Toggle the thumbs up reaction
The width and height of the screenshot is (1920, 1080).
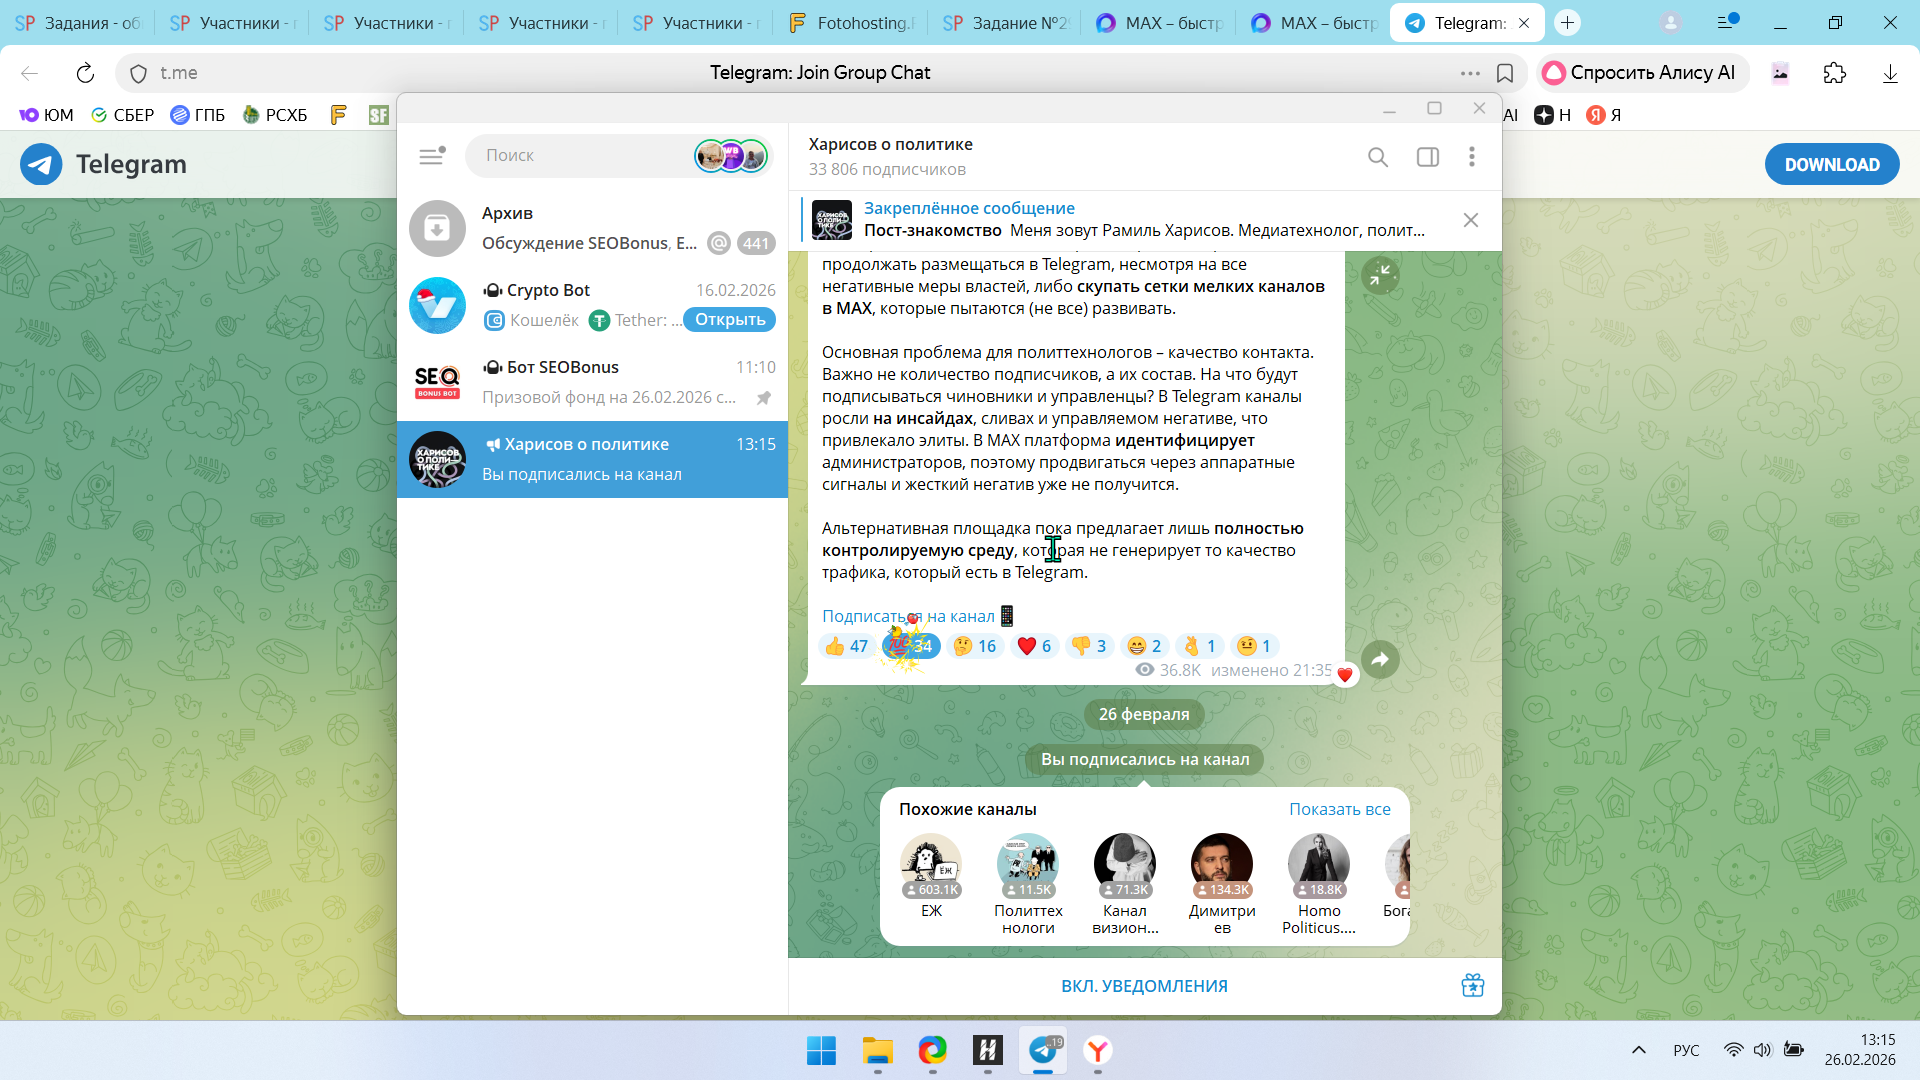[x=846, y=646]
